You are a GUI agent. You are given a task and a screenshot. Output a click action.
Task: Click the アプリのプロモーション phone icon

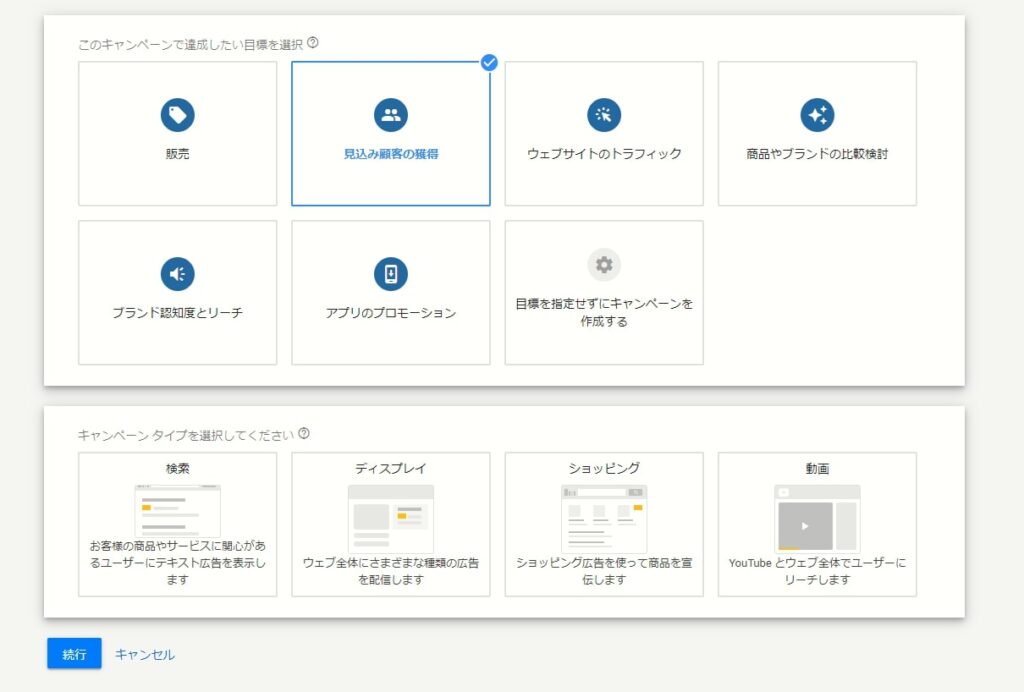point(391,274)
